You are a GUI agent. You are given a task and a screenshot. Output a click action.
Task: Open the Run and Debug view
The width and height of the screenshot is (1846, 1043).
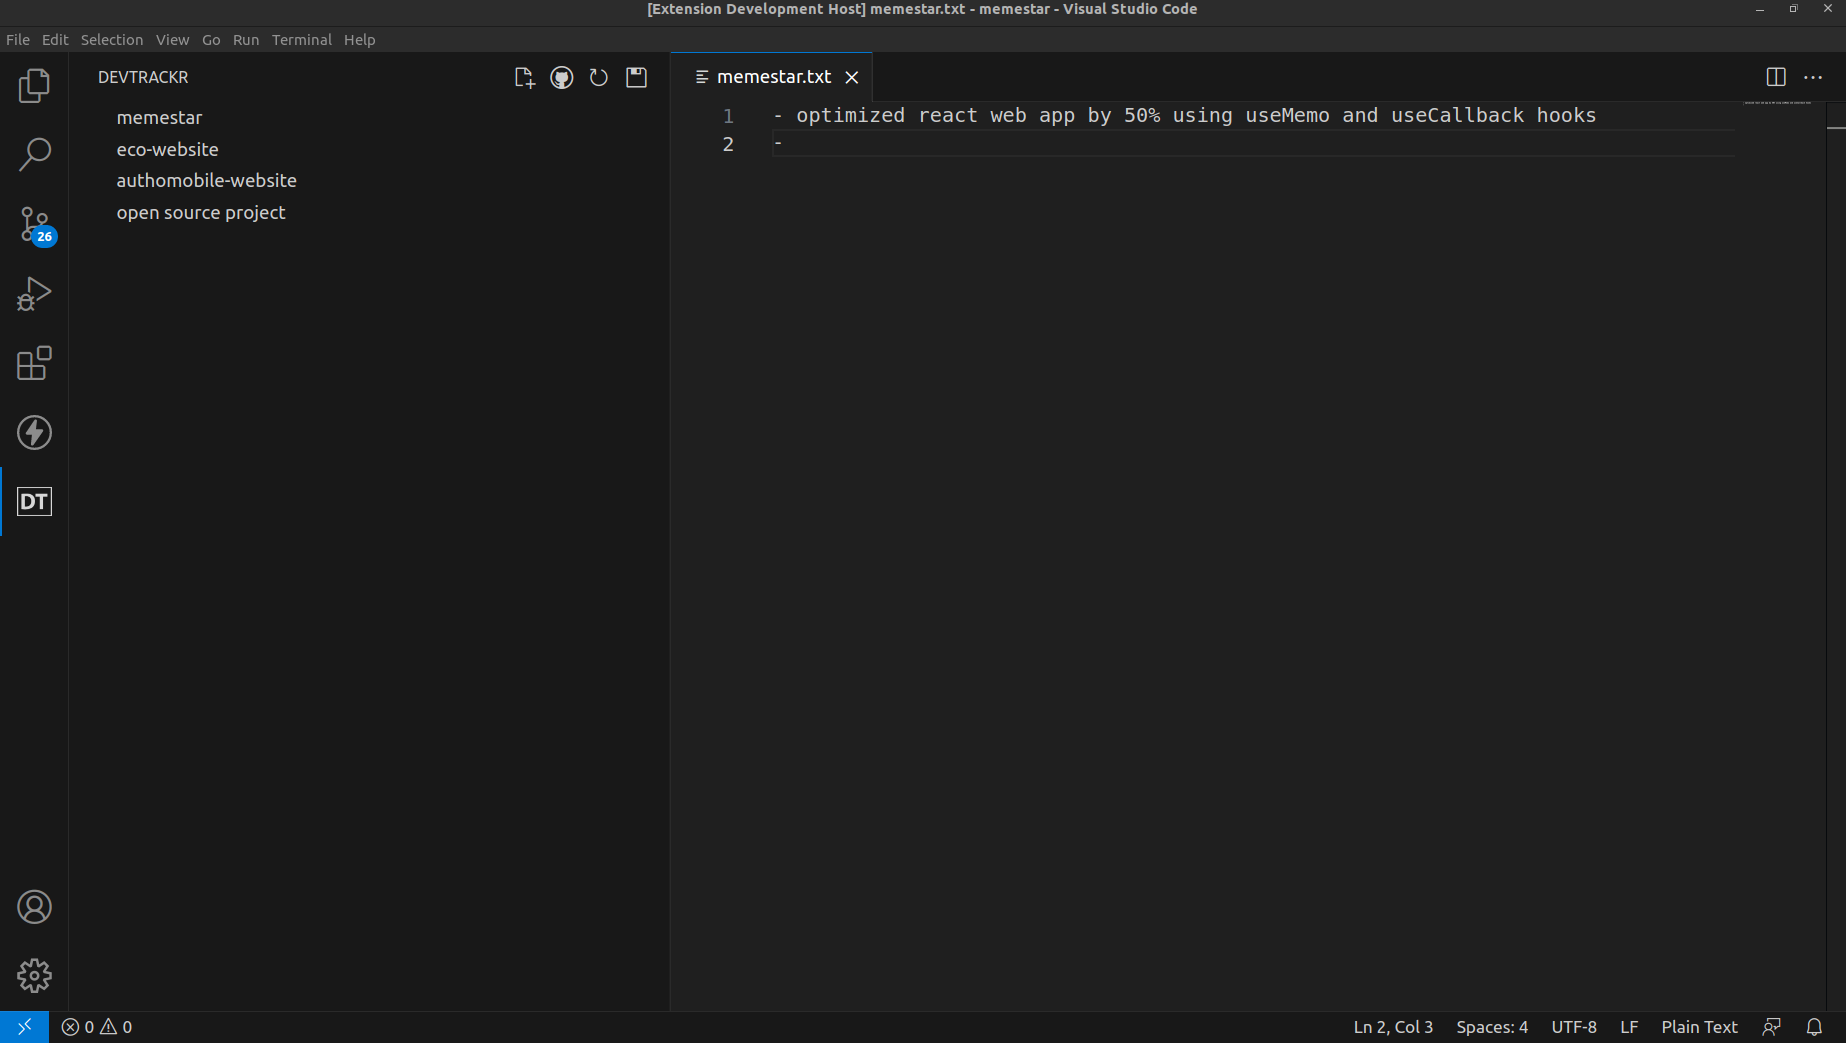[x=34, y=294]
